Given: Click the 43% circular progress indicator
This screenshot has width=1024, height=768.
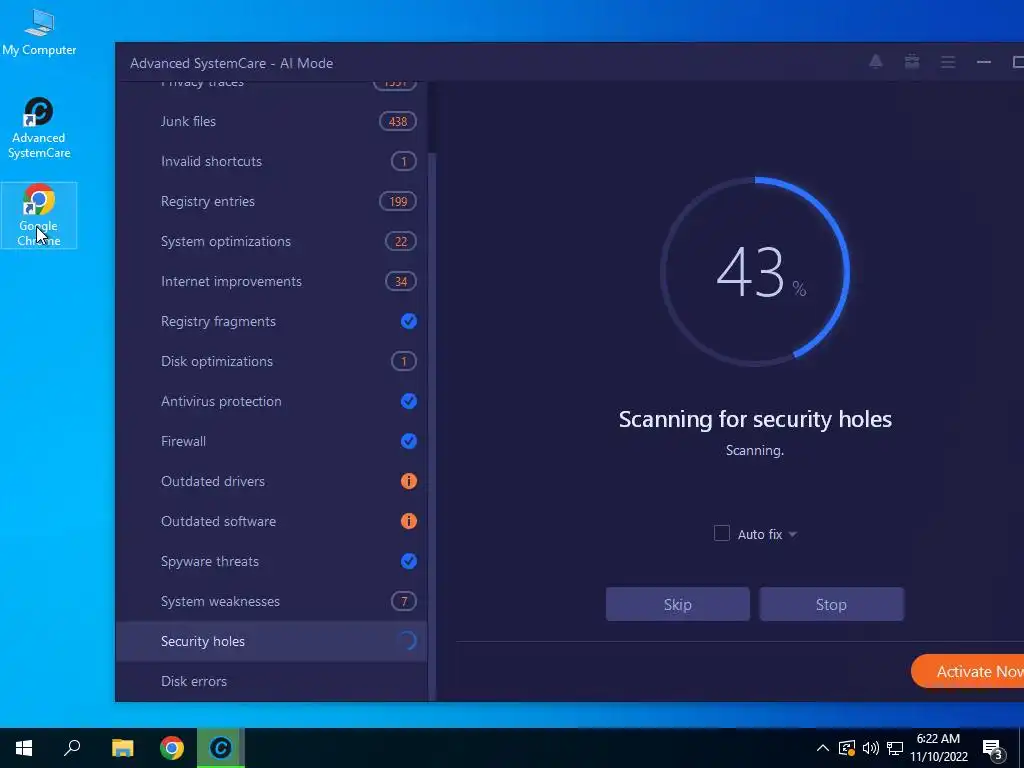Looking at the screenshot, I should click(x=755, y=271).
